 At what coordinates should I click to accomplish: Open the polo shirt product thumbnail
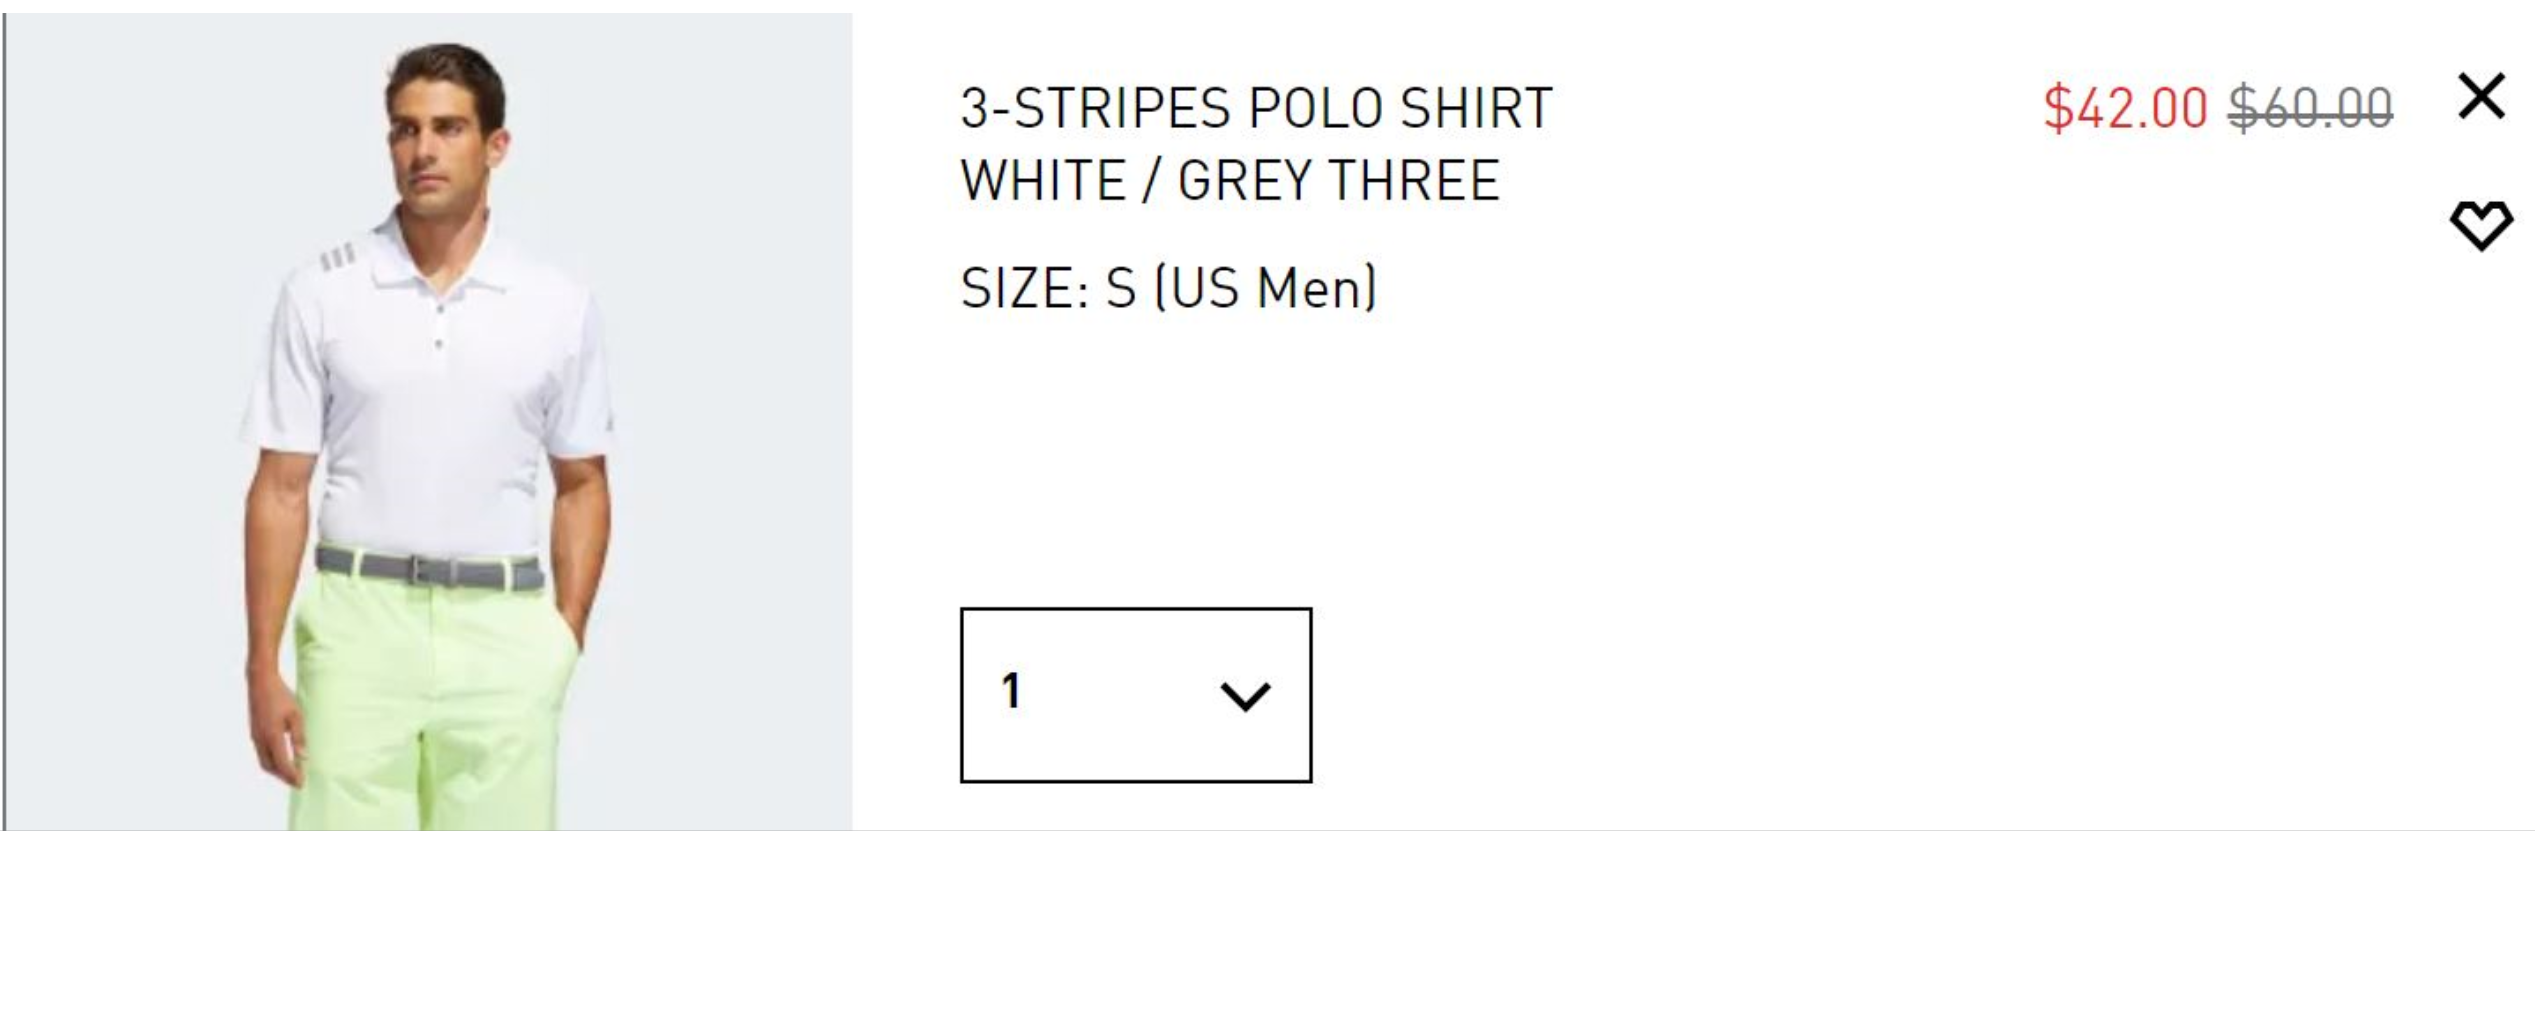429,421
